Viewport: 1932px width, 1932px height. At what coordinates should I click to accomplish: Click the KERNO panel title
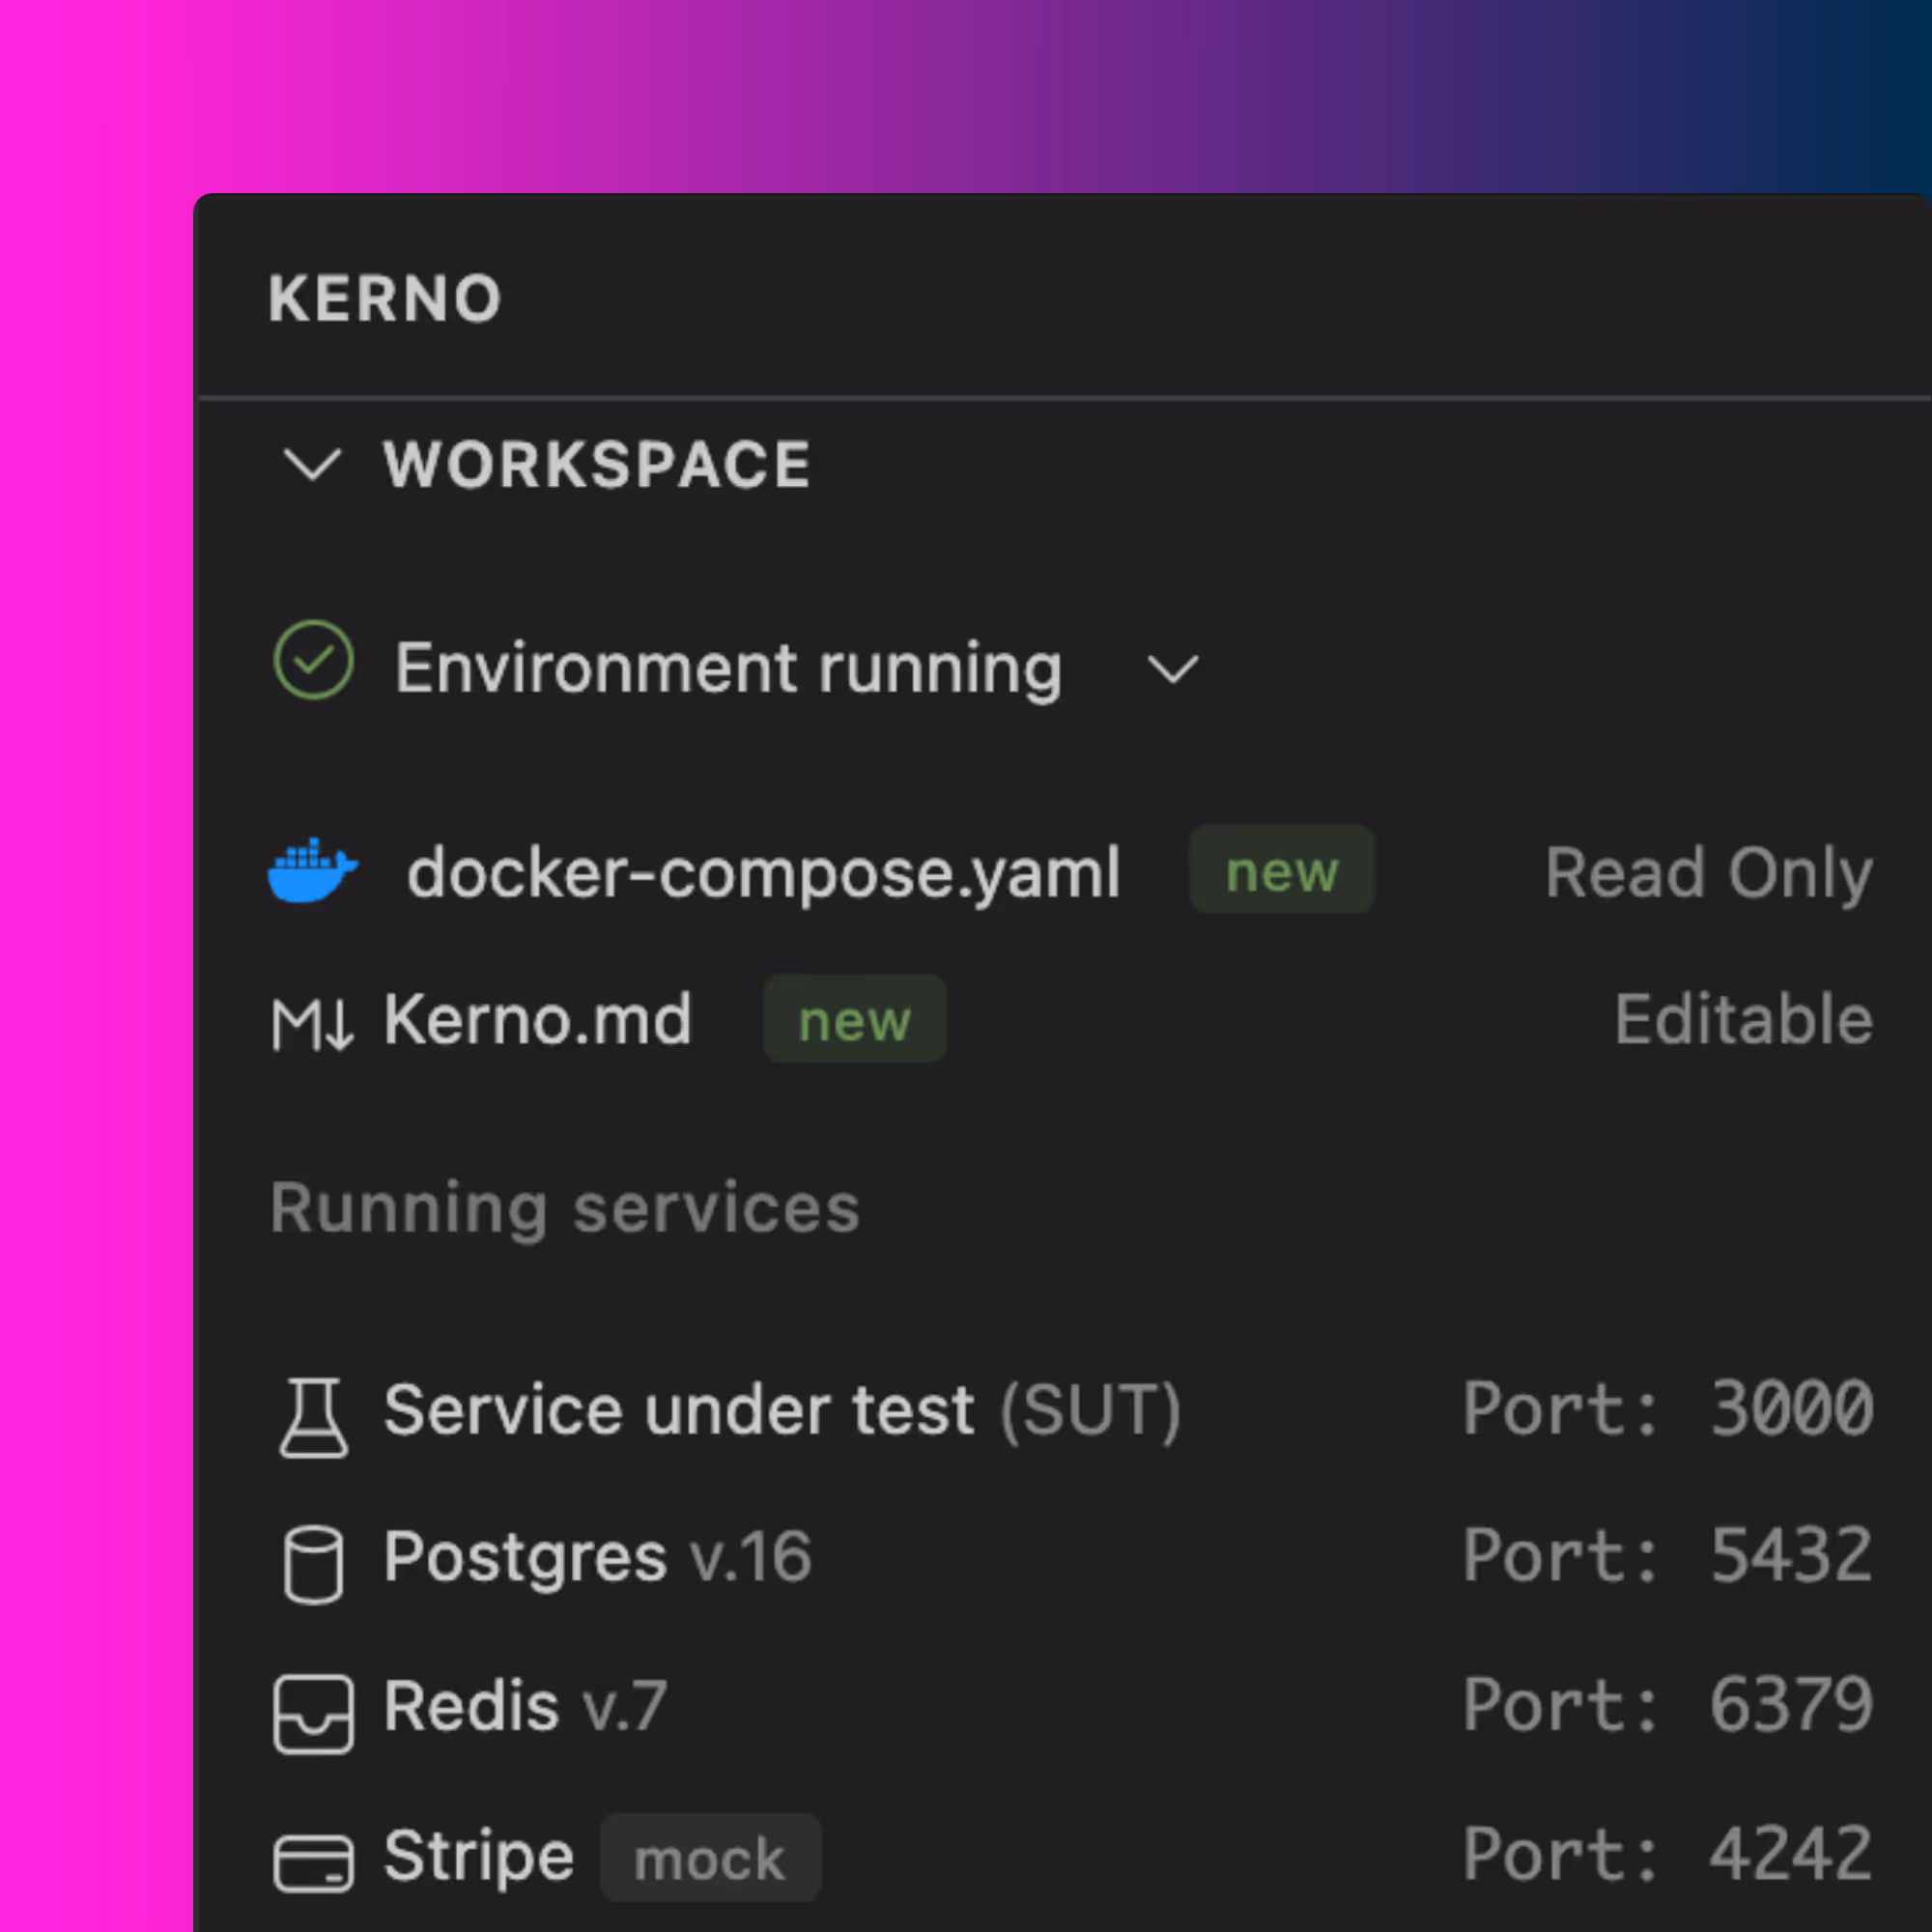coord(384,298)
